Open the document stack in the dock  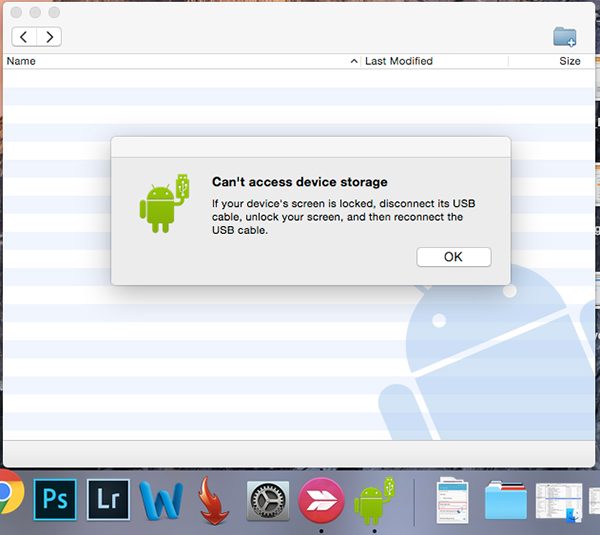(452, 500)
